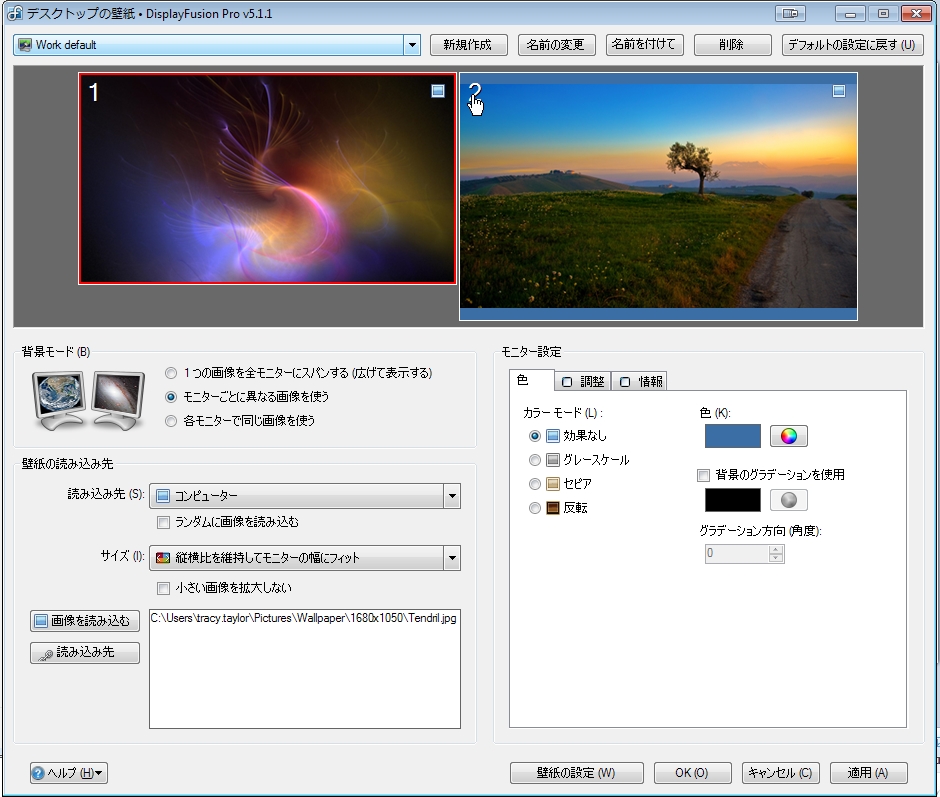
Task: Click the blue 色 background color swatch
Action: click(x=732, y=436)
